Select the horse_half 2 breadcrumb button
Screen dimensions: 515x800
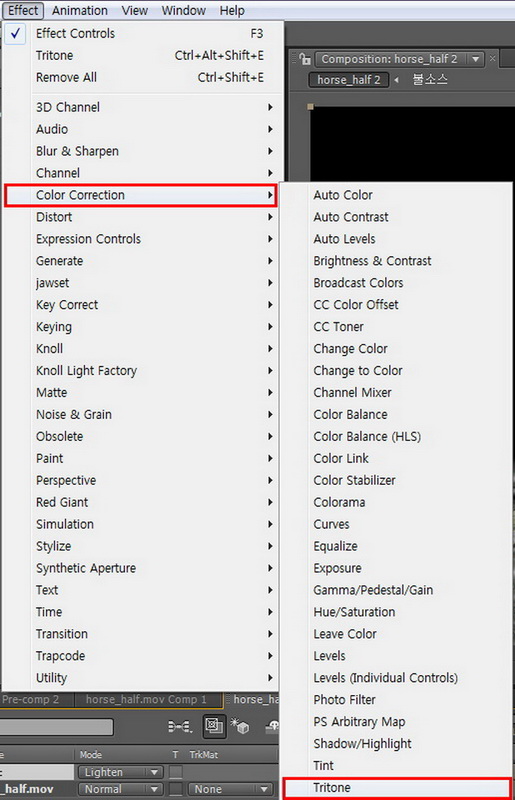point(349,80)
